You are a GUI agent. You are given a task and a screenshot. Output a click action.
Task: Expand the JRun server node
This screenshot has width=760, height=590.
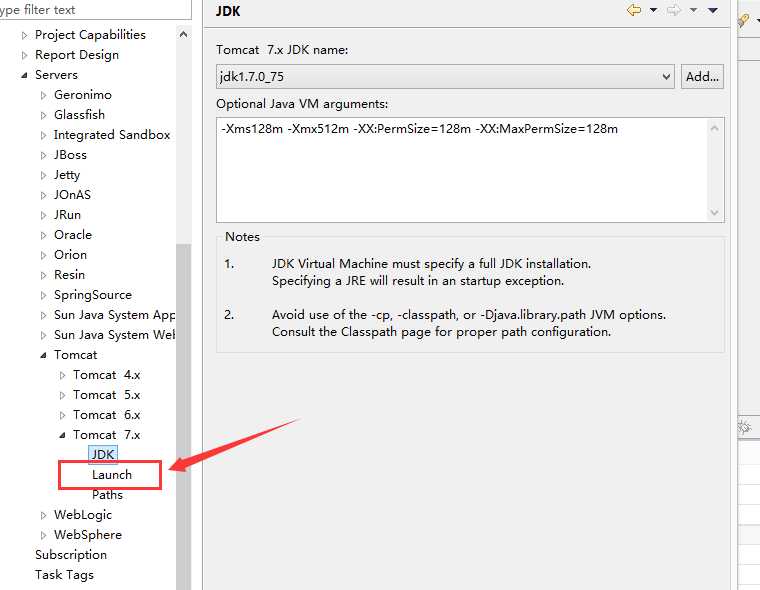pyautogui.click(x=44, y=215)
